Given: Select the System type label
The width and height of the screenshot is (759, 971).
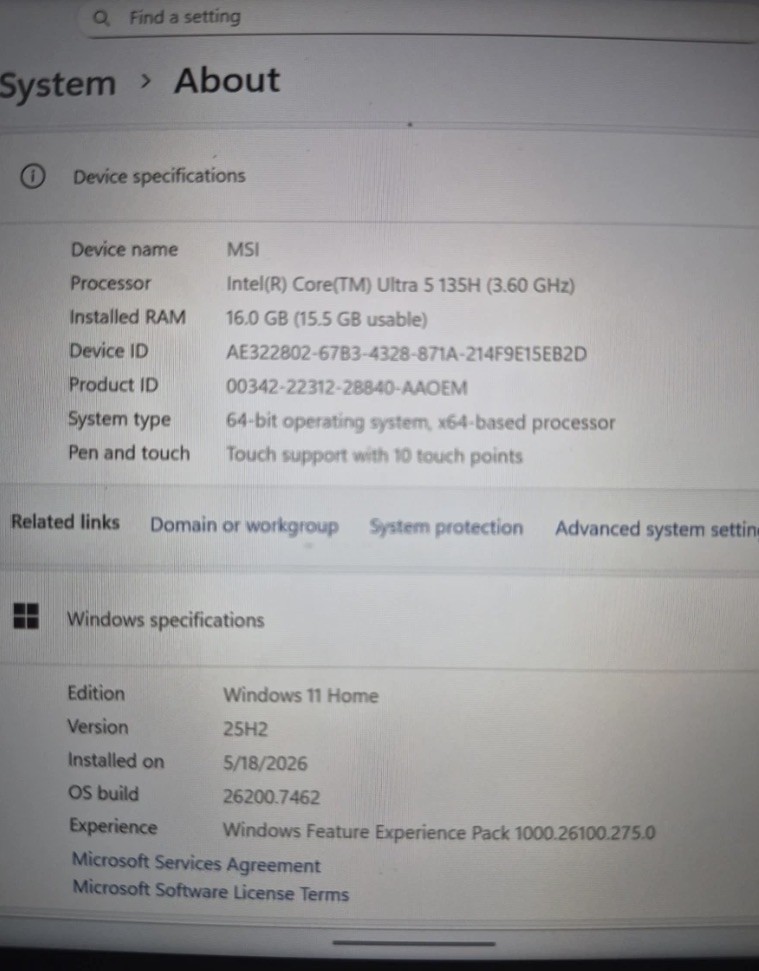Looking at the screenshot, I should [119, 420].
